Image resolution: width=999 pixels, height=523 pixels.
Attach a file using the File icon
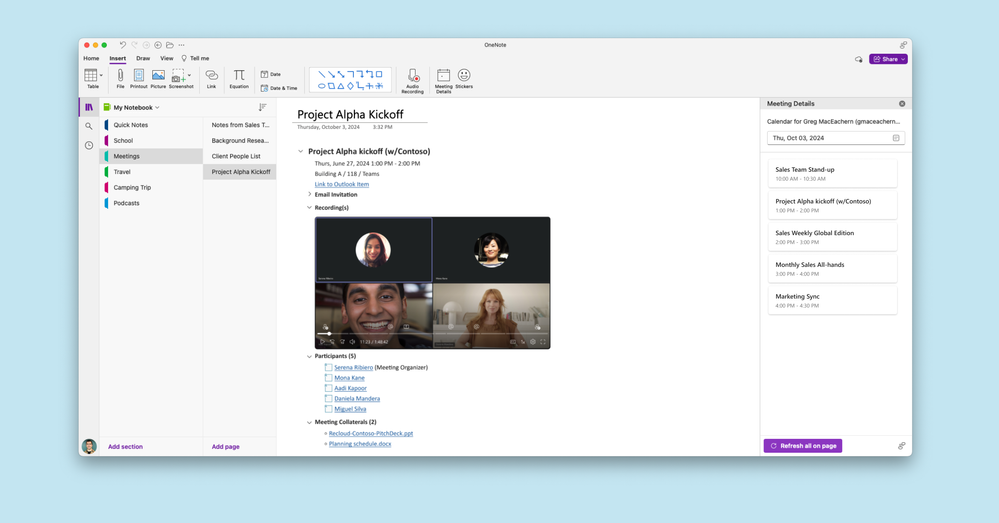coord(120,78)
